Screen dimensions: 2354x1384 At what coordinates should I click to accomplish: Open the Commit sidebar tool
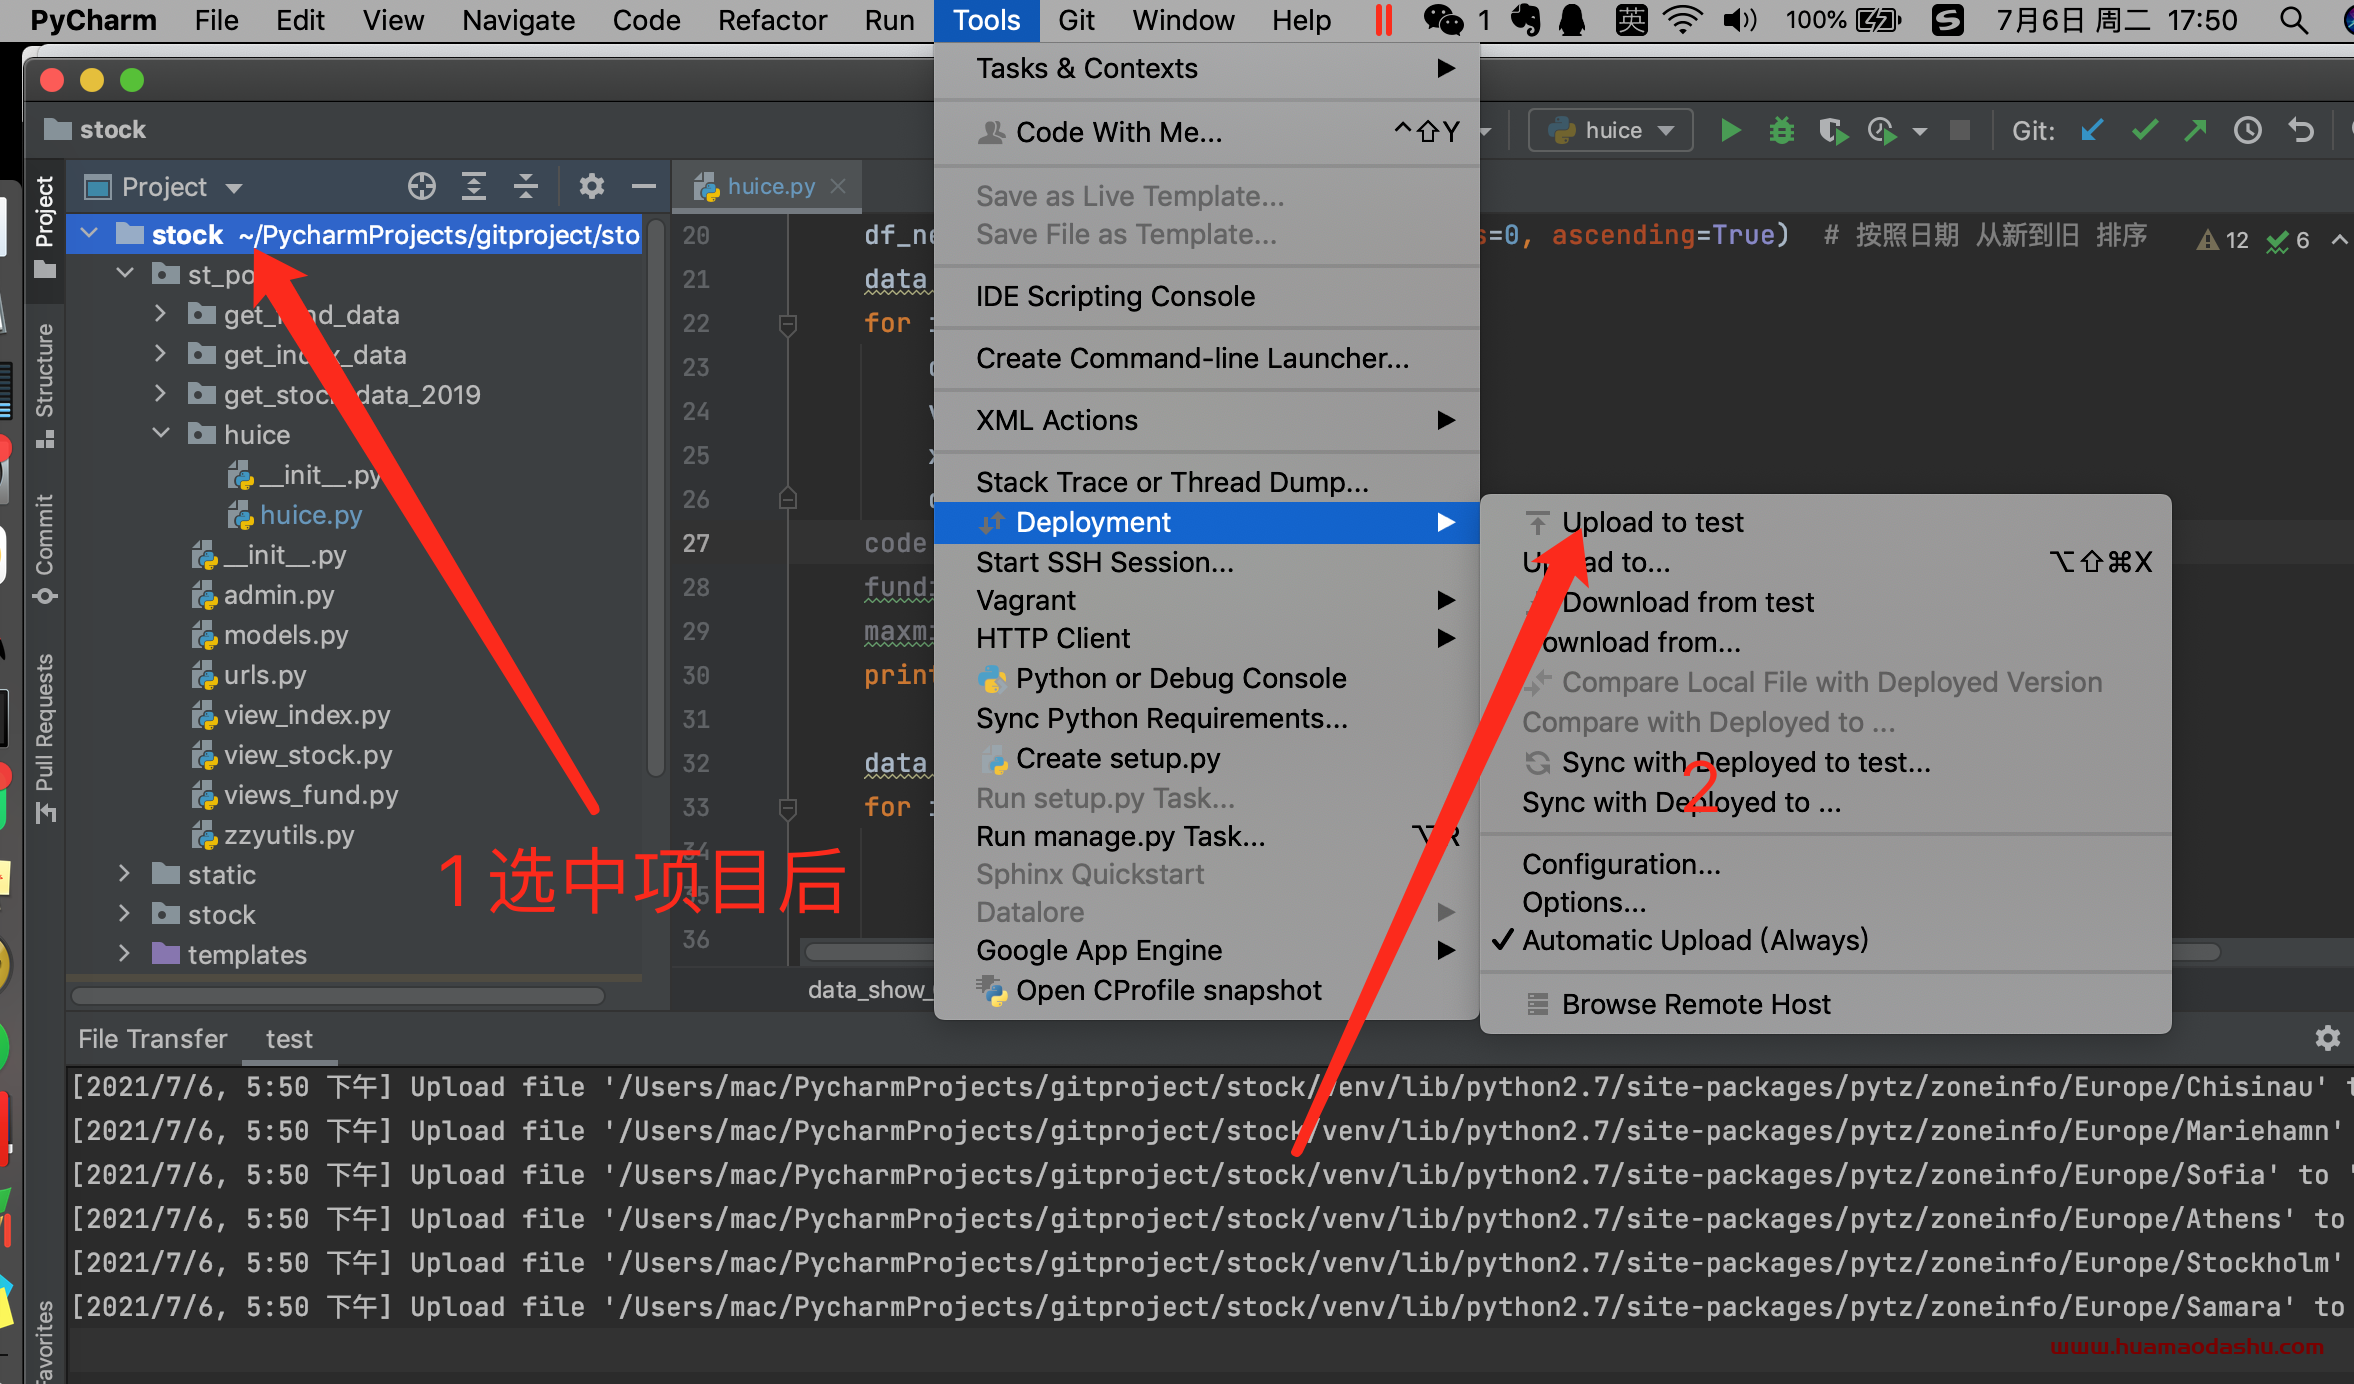pos(45,548)
